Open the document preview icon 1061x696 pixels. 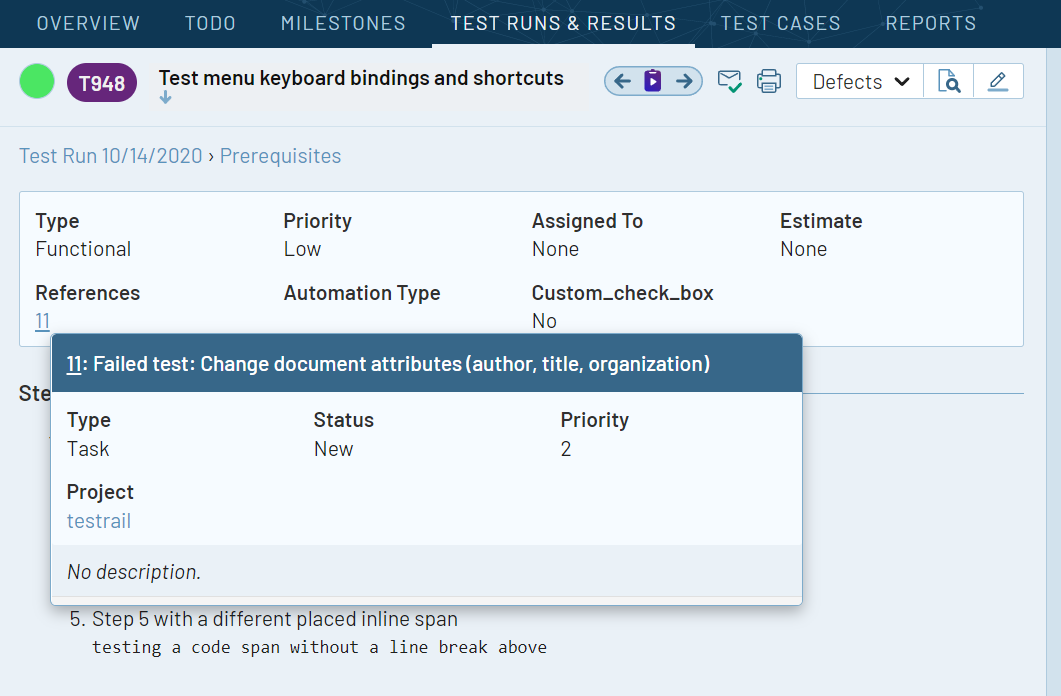[x=948, y=81]
